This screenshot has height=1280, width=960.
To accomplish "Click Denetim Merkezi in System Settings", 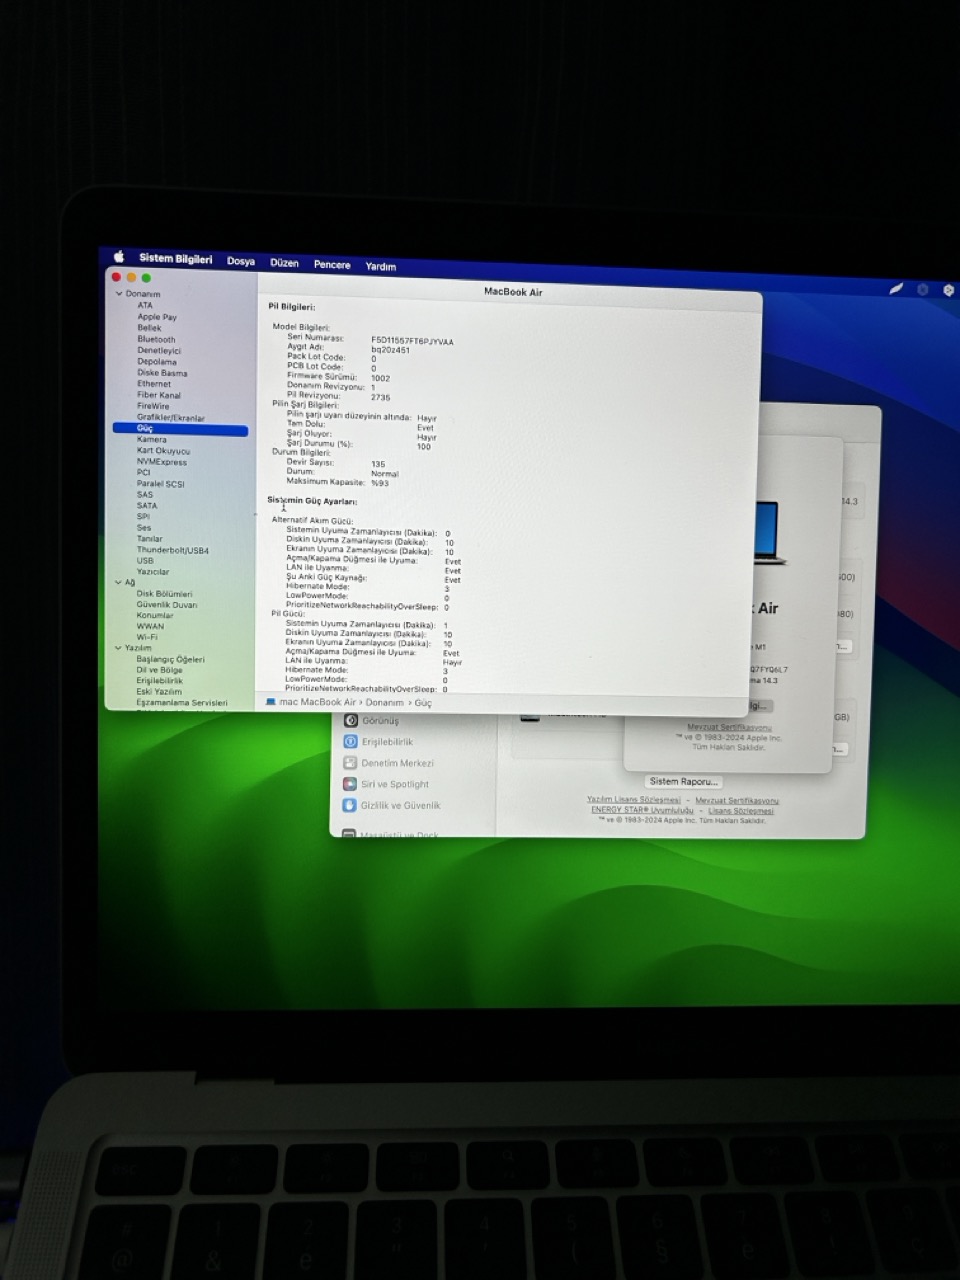I will [398, 763].
